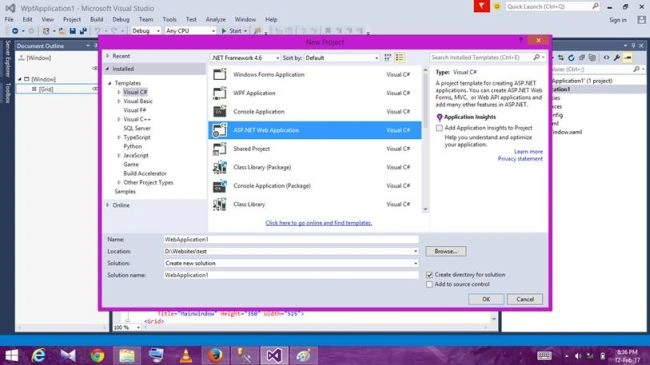Click the Save All toolbar icon

pos(83,31)
